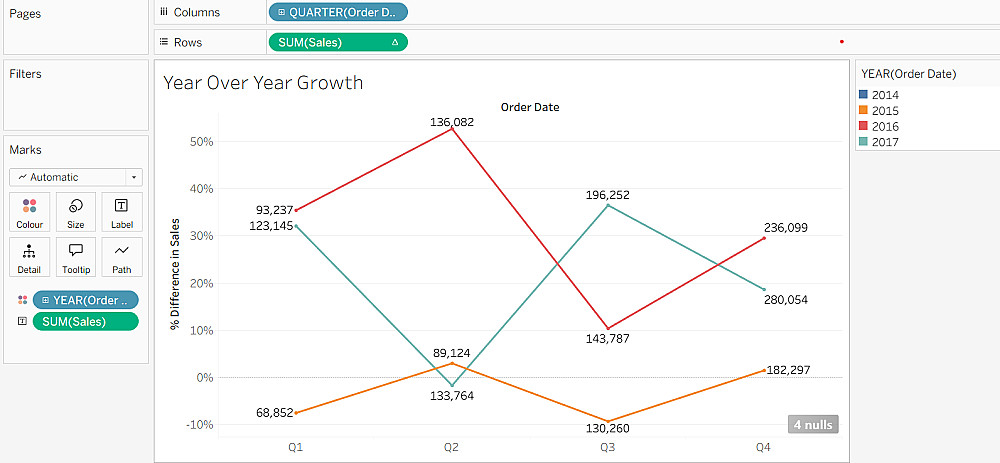Expand the QUARTER(Order Date) pill plus sign
Screen dimensions: 1000x463
pos(281,12)
